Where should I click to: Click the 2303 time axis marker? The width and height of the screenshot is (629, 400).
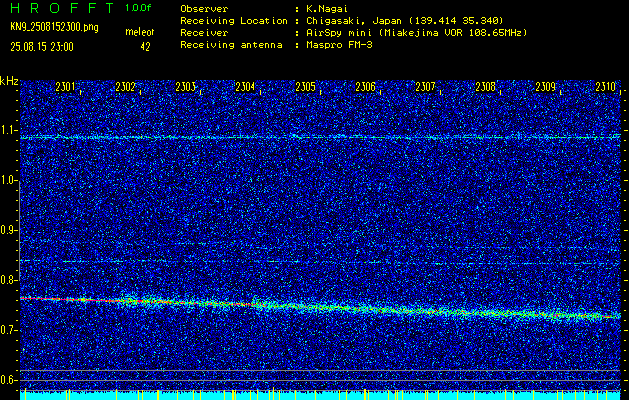pyautogui.click(x=185, y=87)
